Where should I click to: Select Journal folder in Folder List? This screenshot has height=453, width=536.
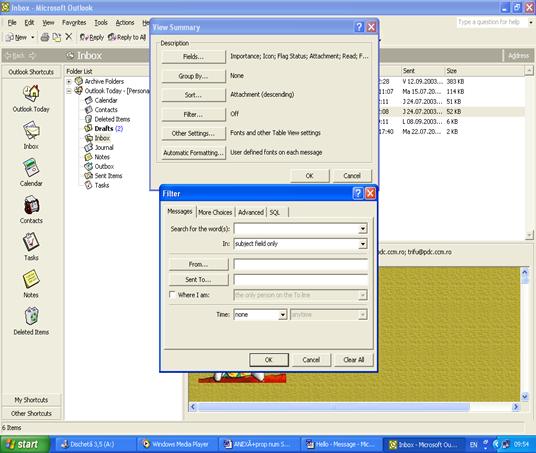tap(104, 147)
